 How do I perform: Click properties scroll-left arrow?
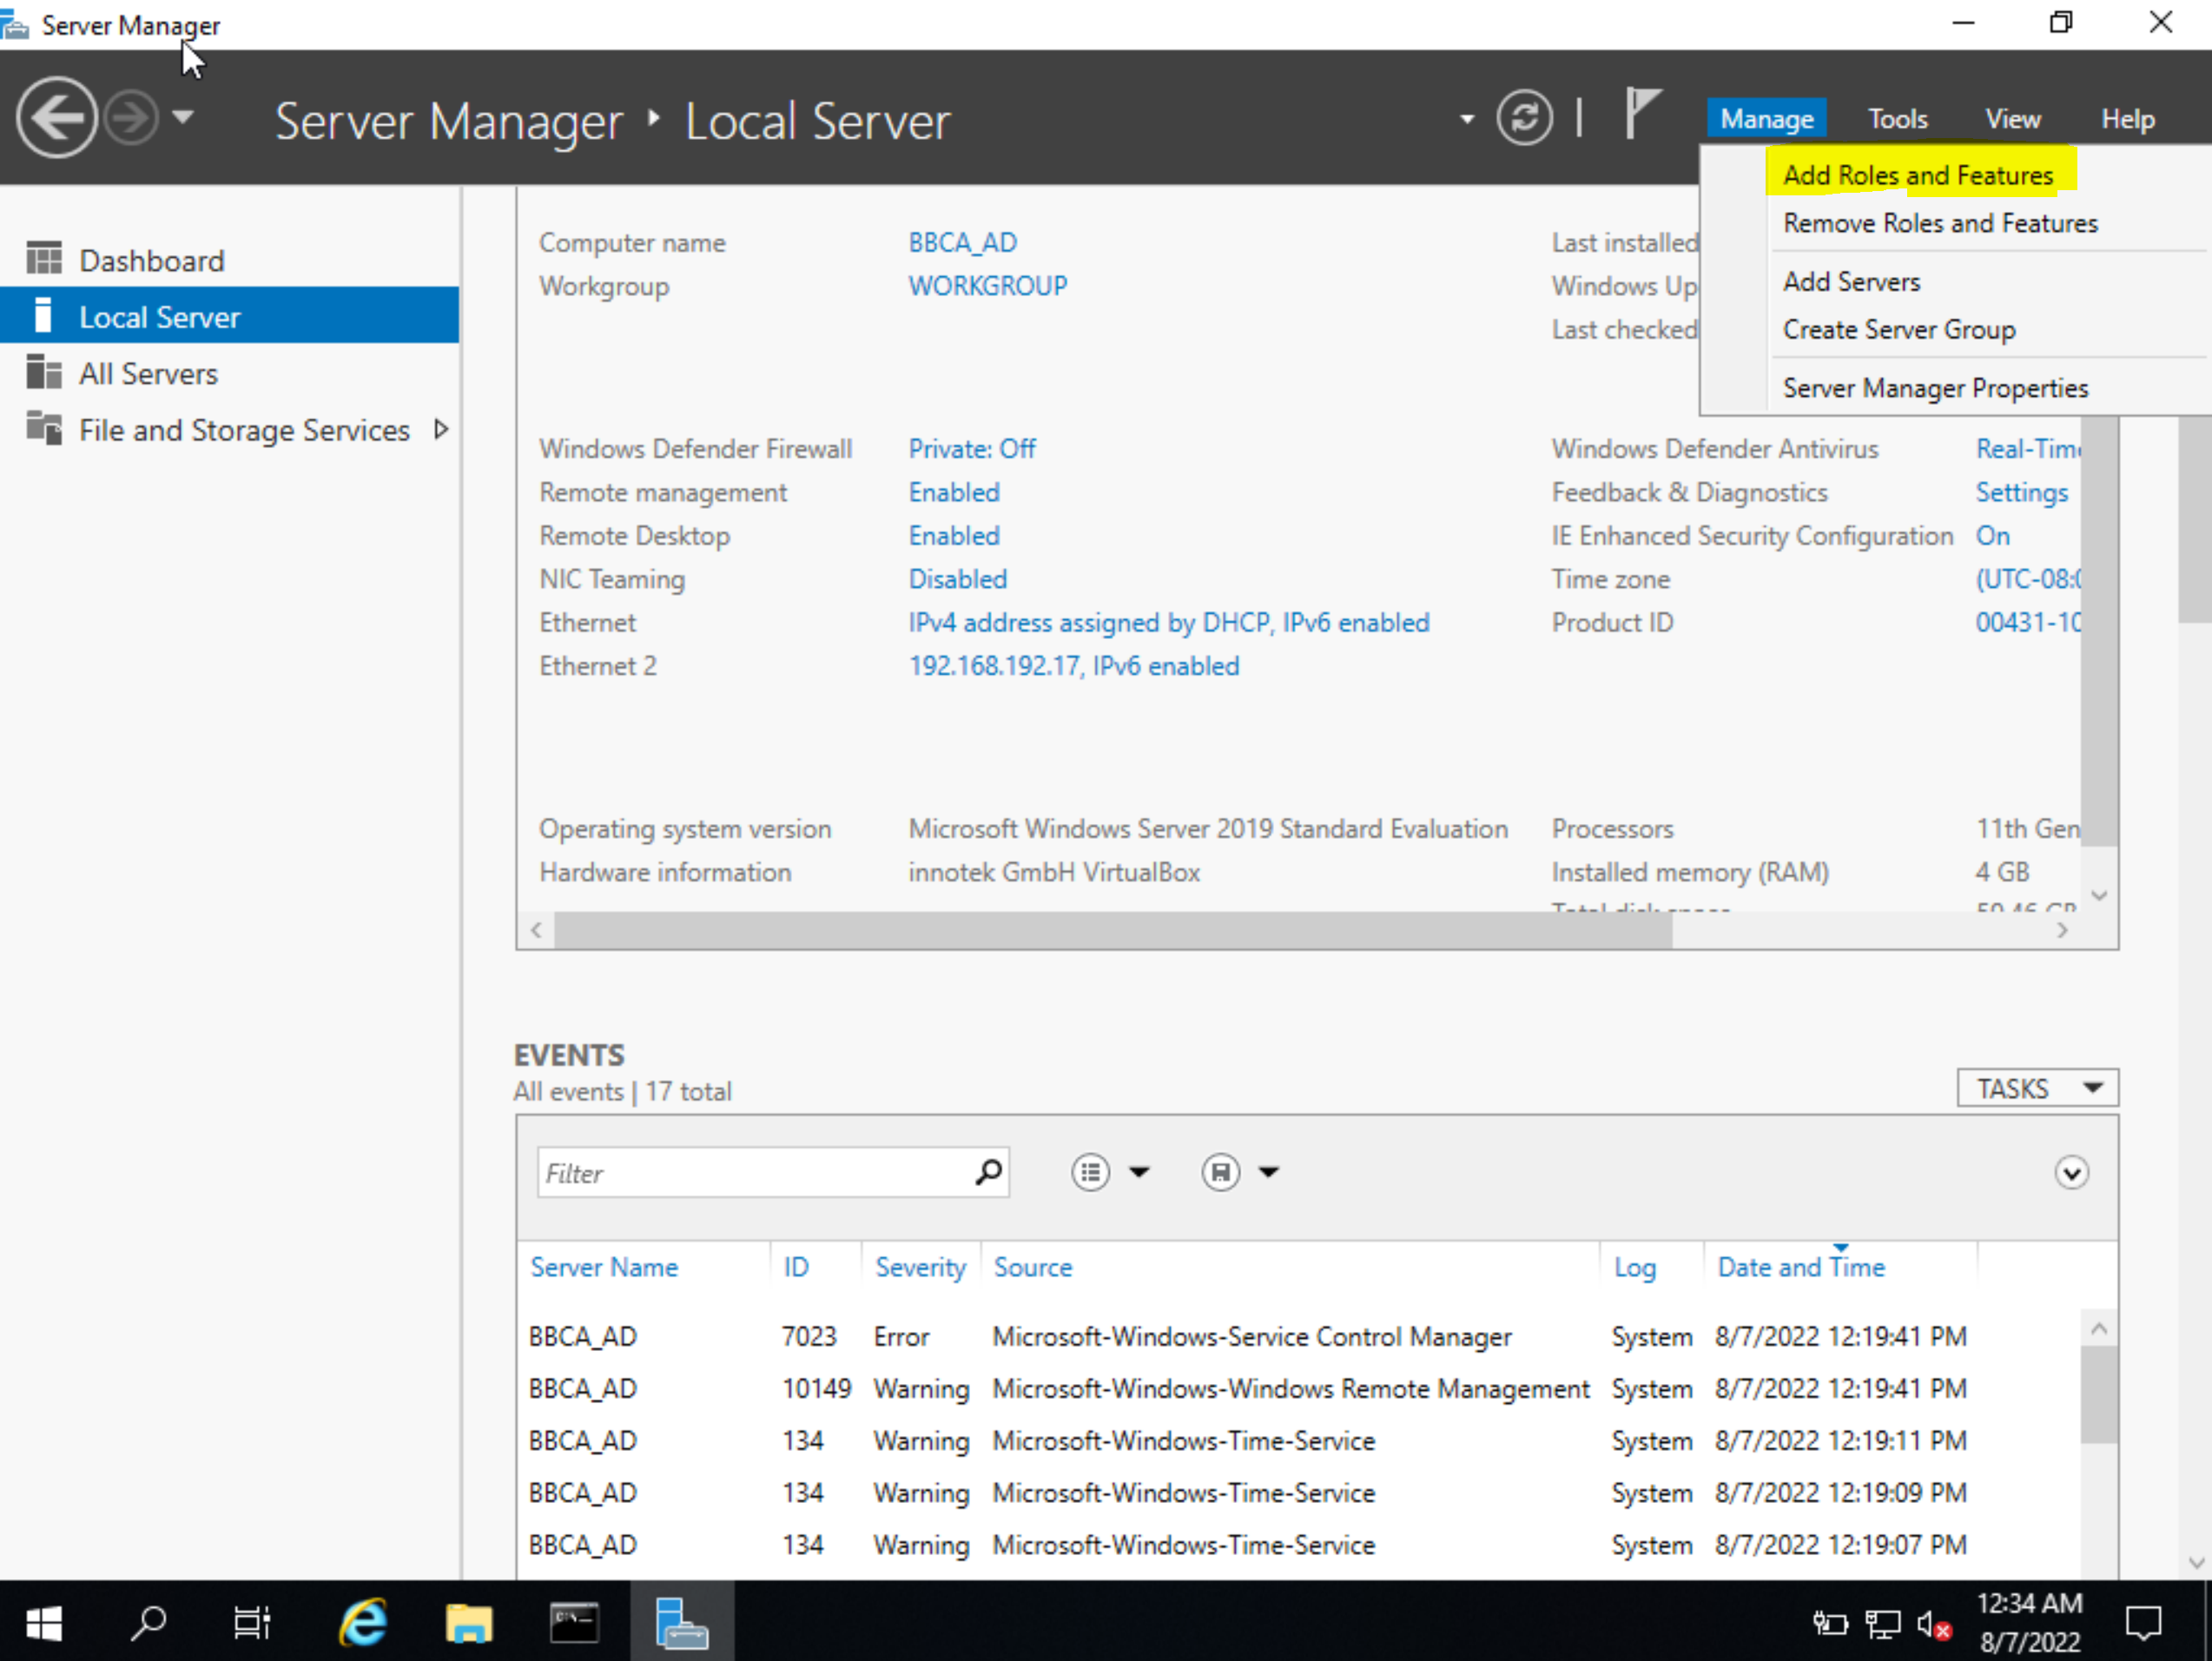pyautogui.click(x=536, y=930)
